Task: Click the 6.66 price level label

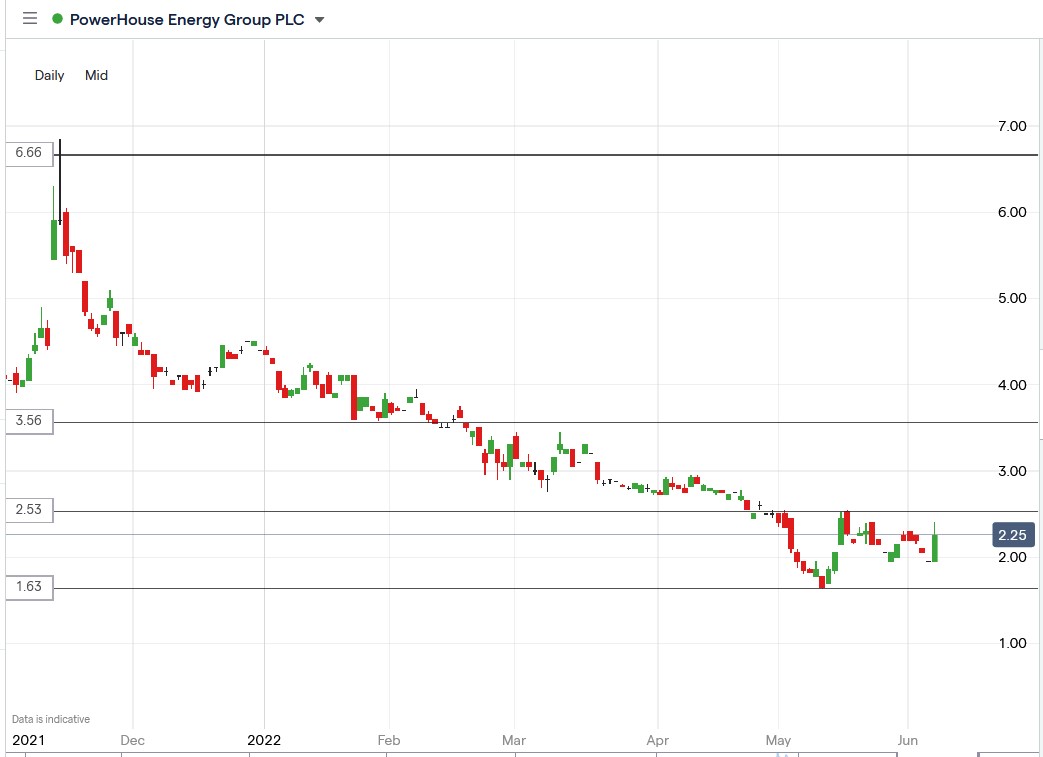Action: [27, 153]
